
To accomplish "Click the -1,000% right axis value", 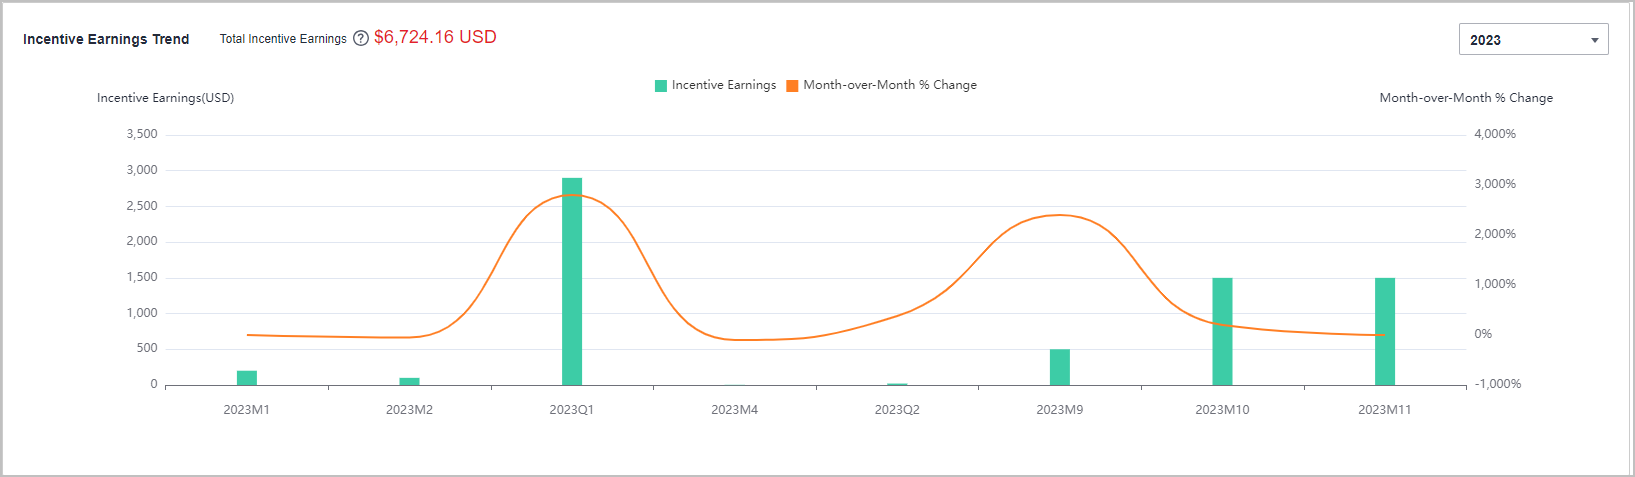I will tap(1498, 384).
